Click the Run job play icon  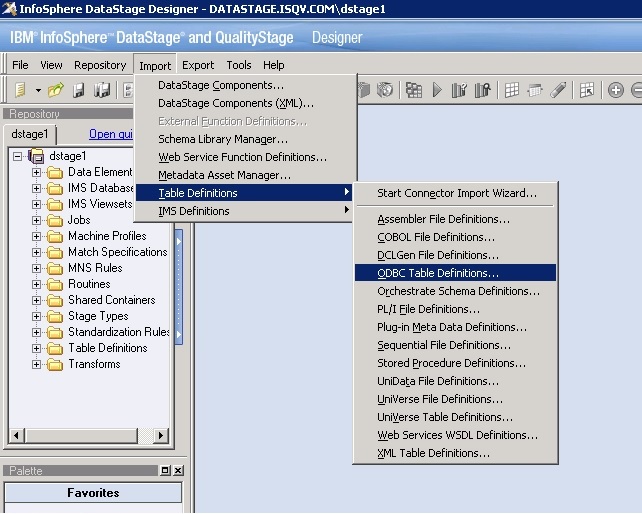tap(437, 90)
